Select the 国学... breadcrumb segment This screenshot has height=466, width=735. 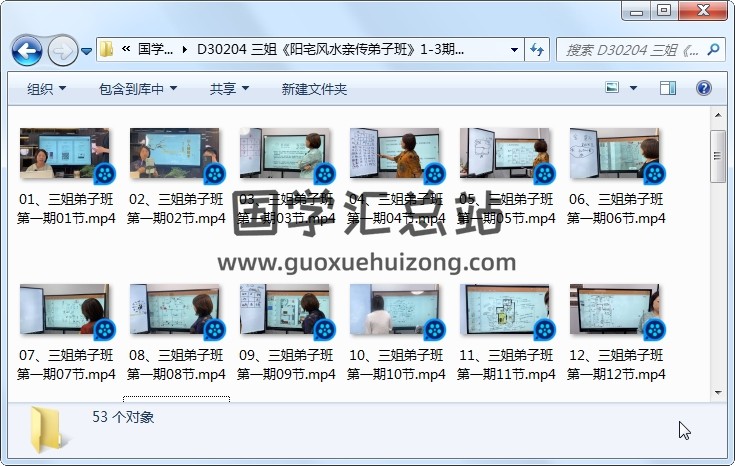[x=155, y=49]
